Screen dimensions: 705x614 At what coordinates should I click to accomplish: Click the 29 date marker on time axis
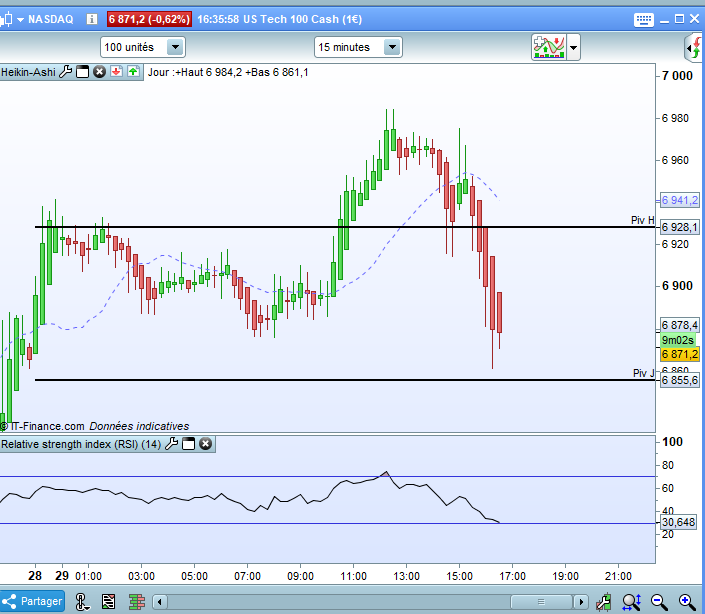pos(62,576)
